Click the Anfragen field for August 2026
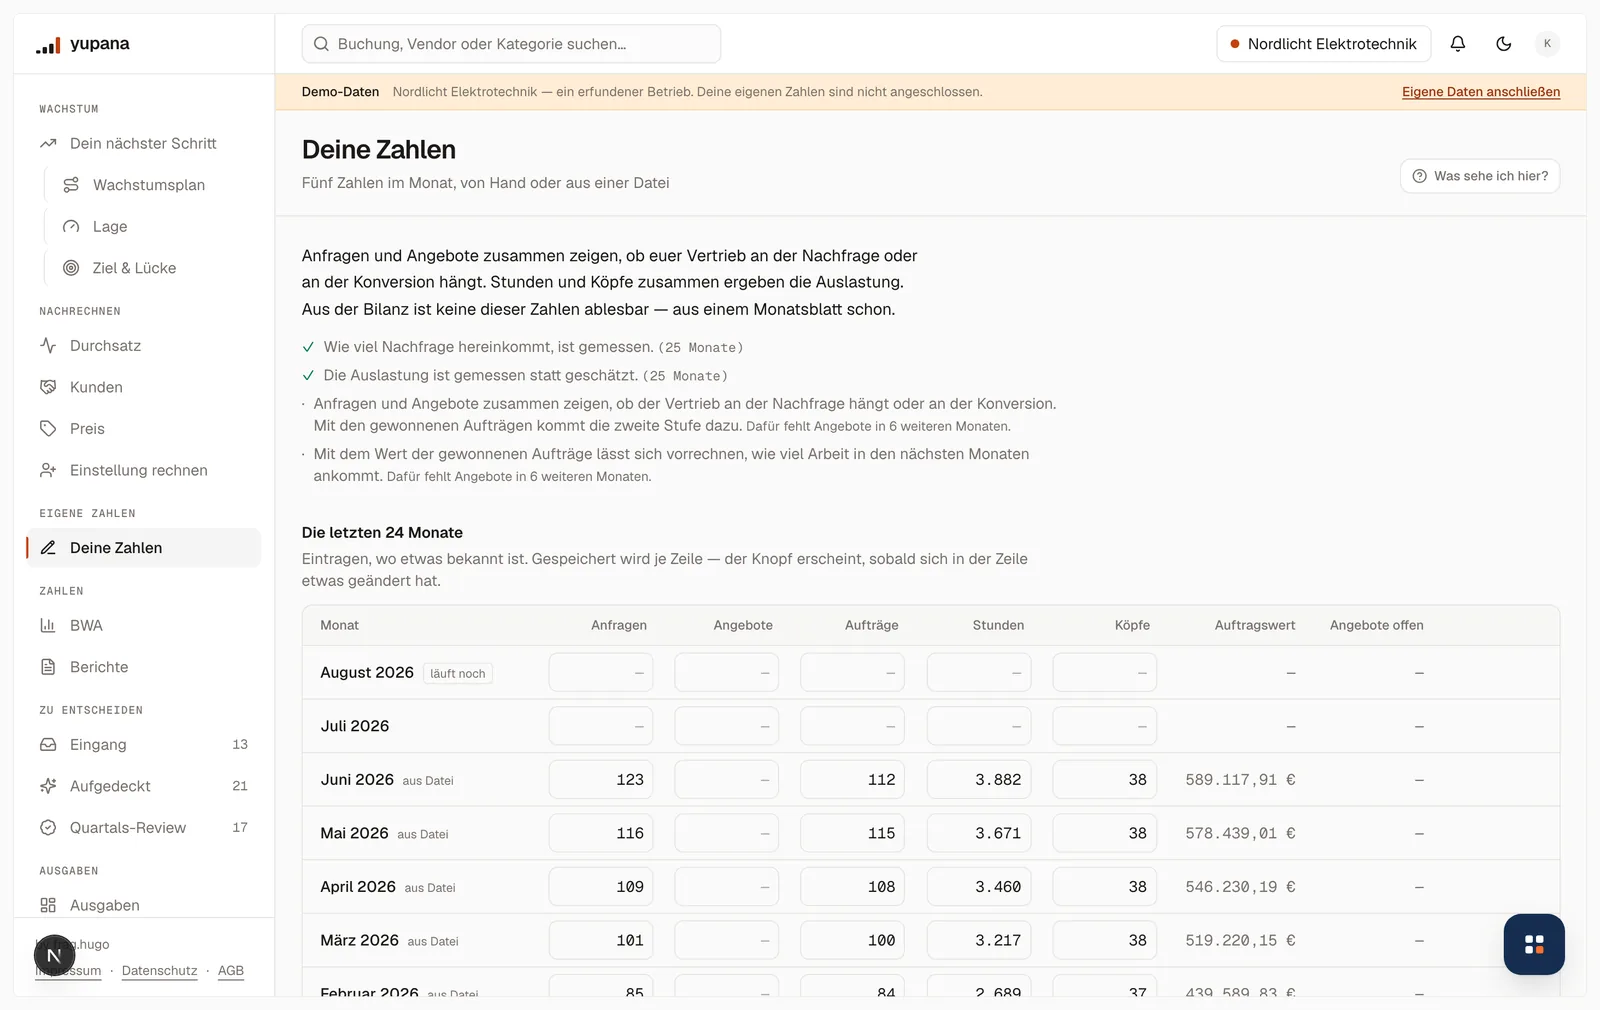The height and width of the screenshot is (1010, 1600). [601, 673]
